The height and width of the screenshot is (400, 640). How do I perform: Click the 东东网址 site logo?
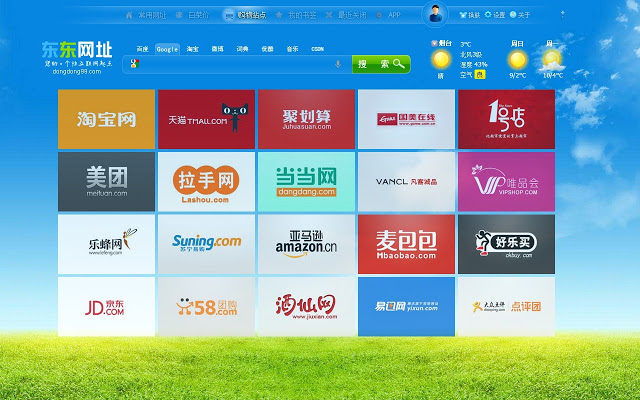(x=77, y=50)
